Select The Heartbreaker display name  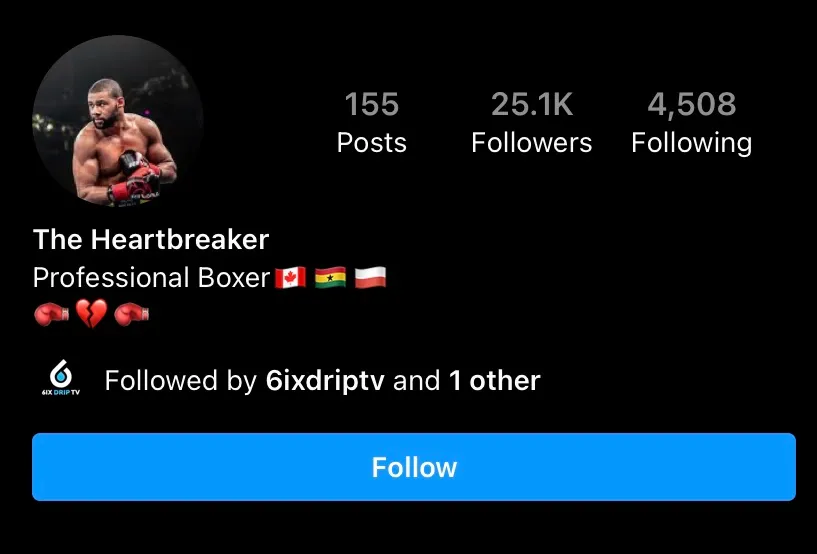151,240
